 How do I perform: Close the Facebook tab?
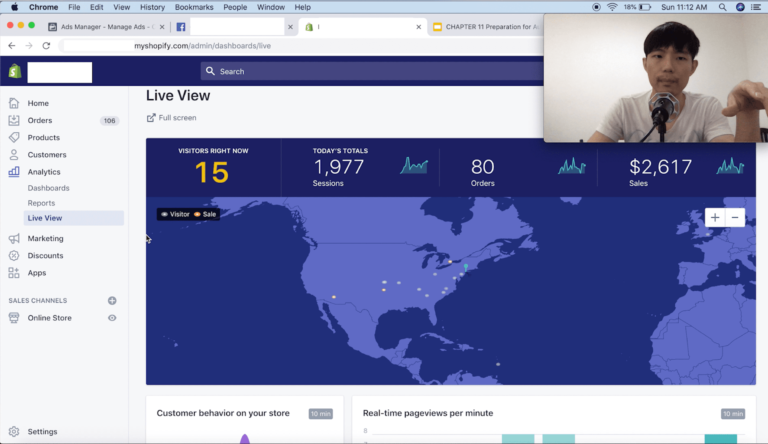point(290,27)
